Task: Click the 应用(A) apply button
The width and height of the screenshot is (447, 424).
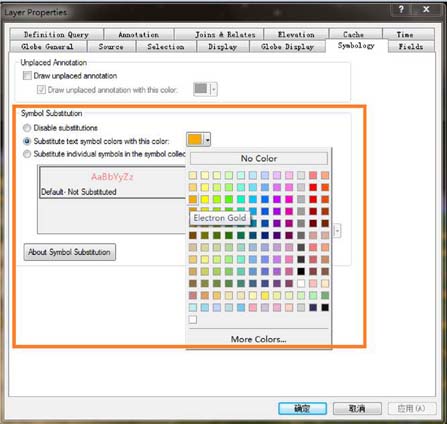Action: pos(412,408)
